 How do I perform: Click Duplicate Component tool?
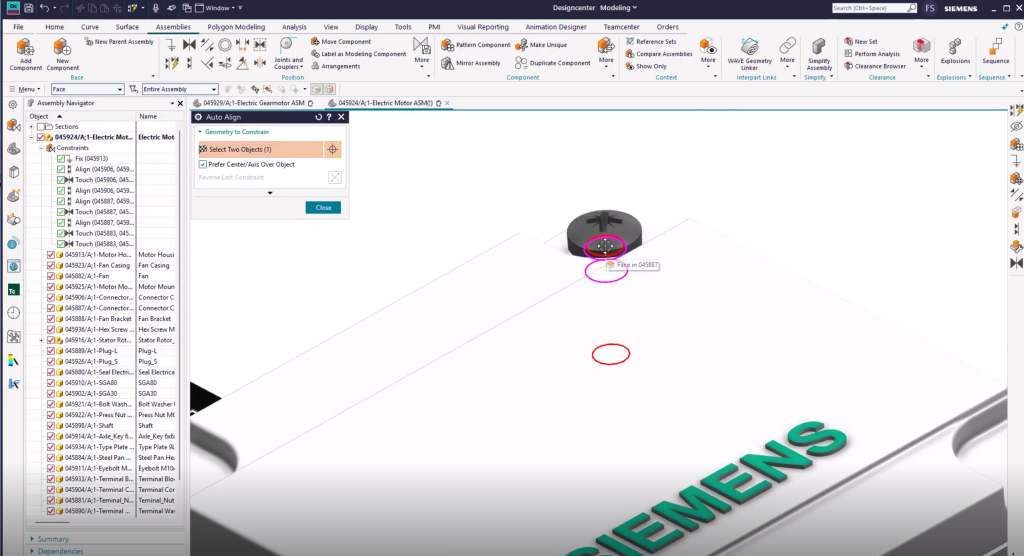[553, 63]
